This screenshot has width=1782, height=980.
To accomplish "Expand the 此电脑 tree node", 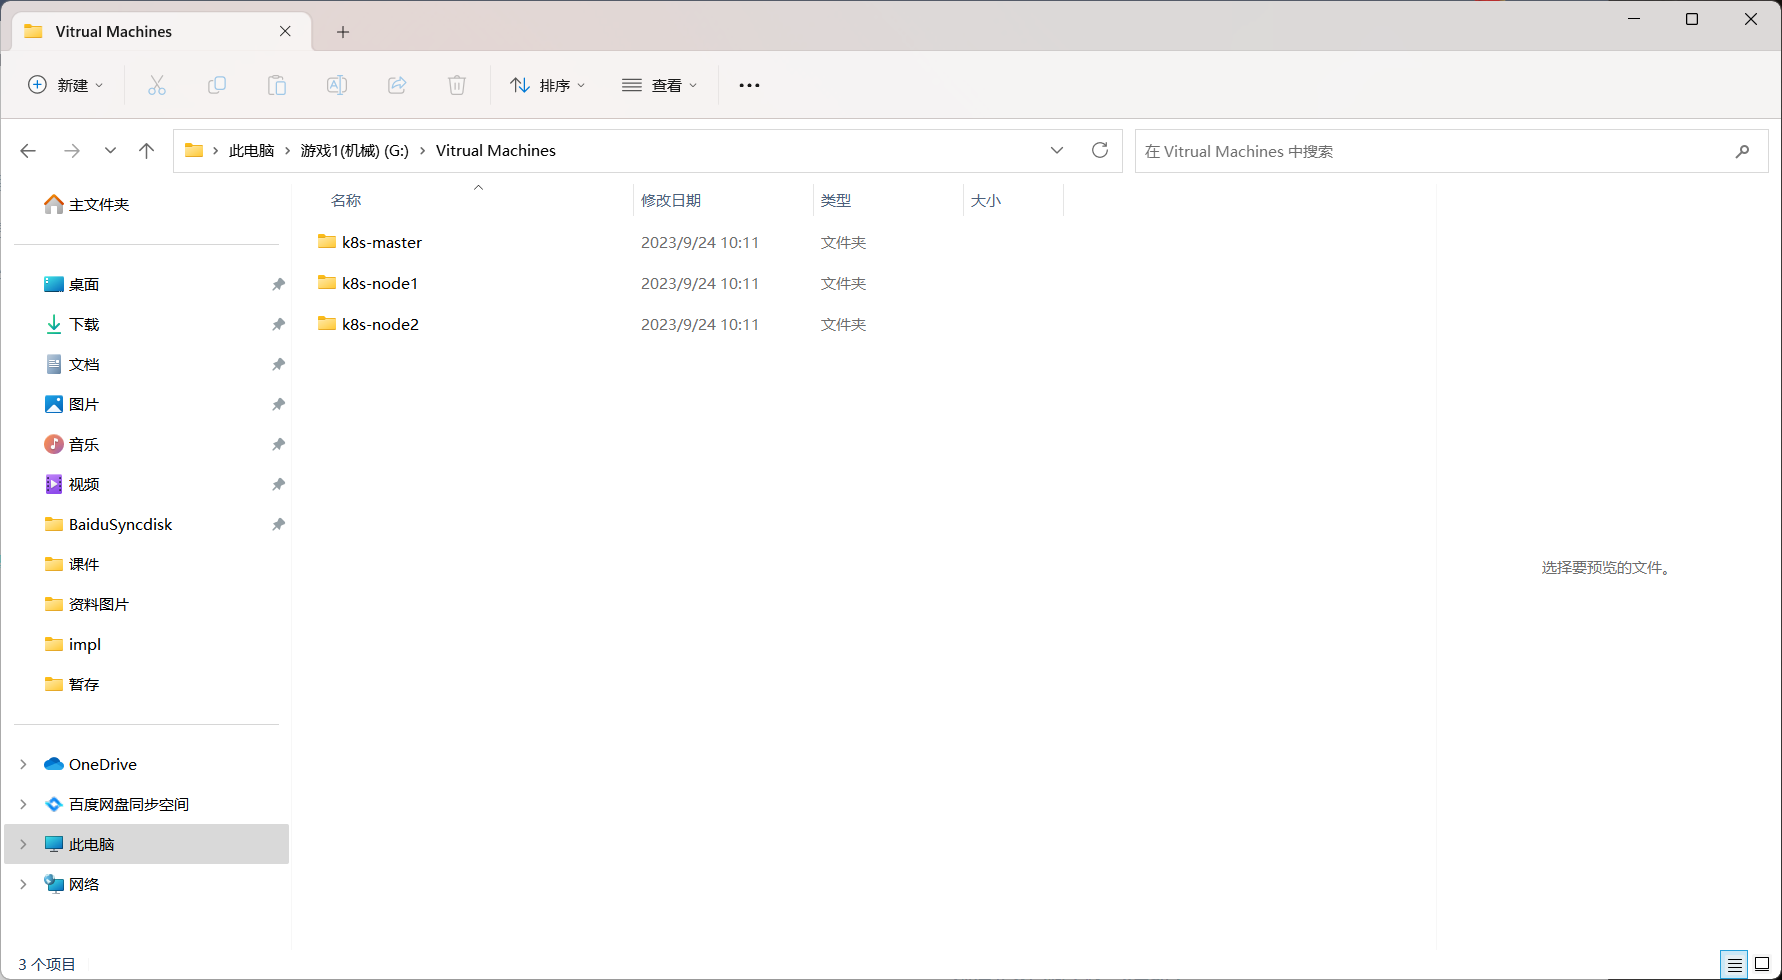I will pyautogui.click(x=23, y=844).
